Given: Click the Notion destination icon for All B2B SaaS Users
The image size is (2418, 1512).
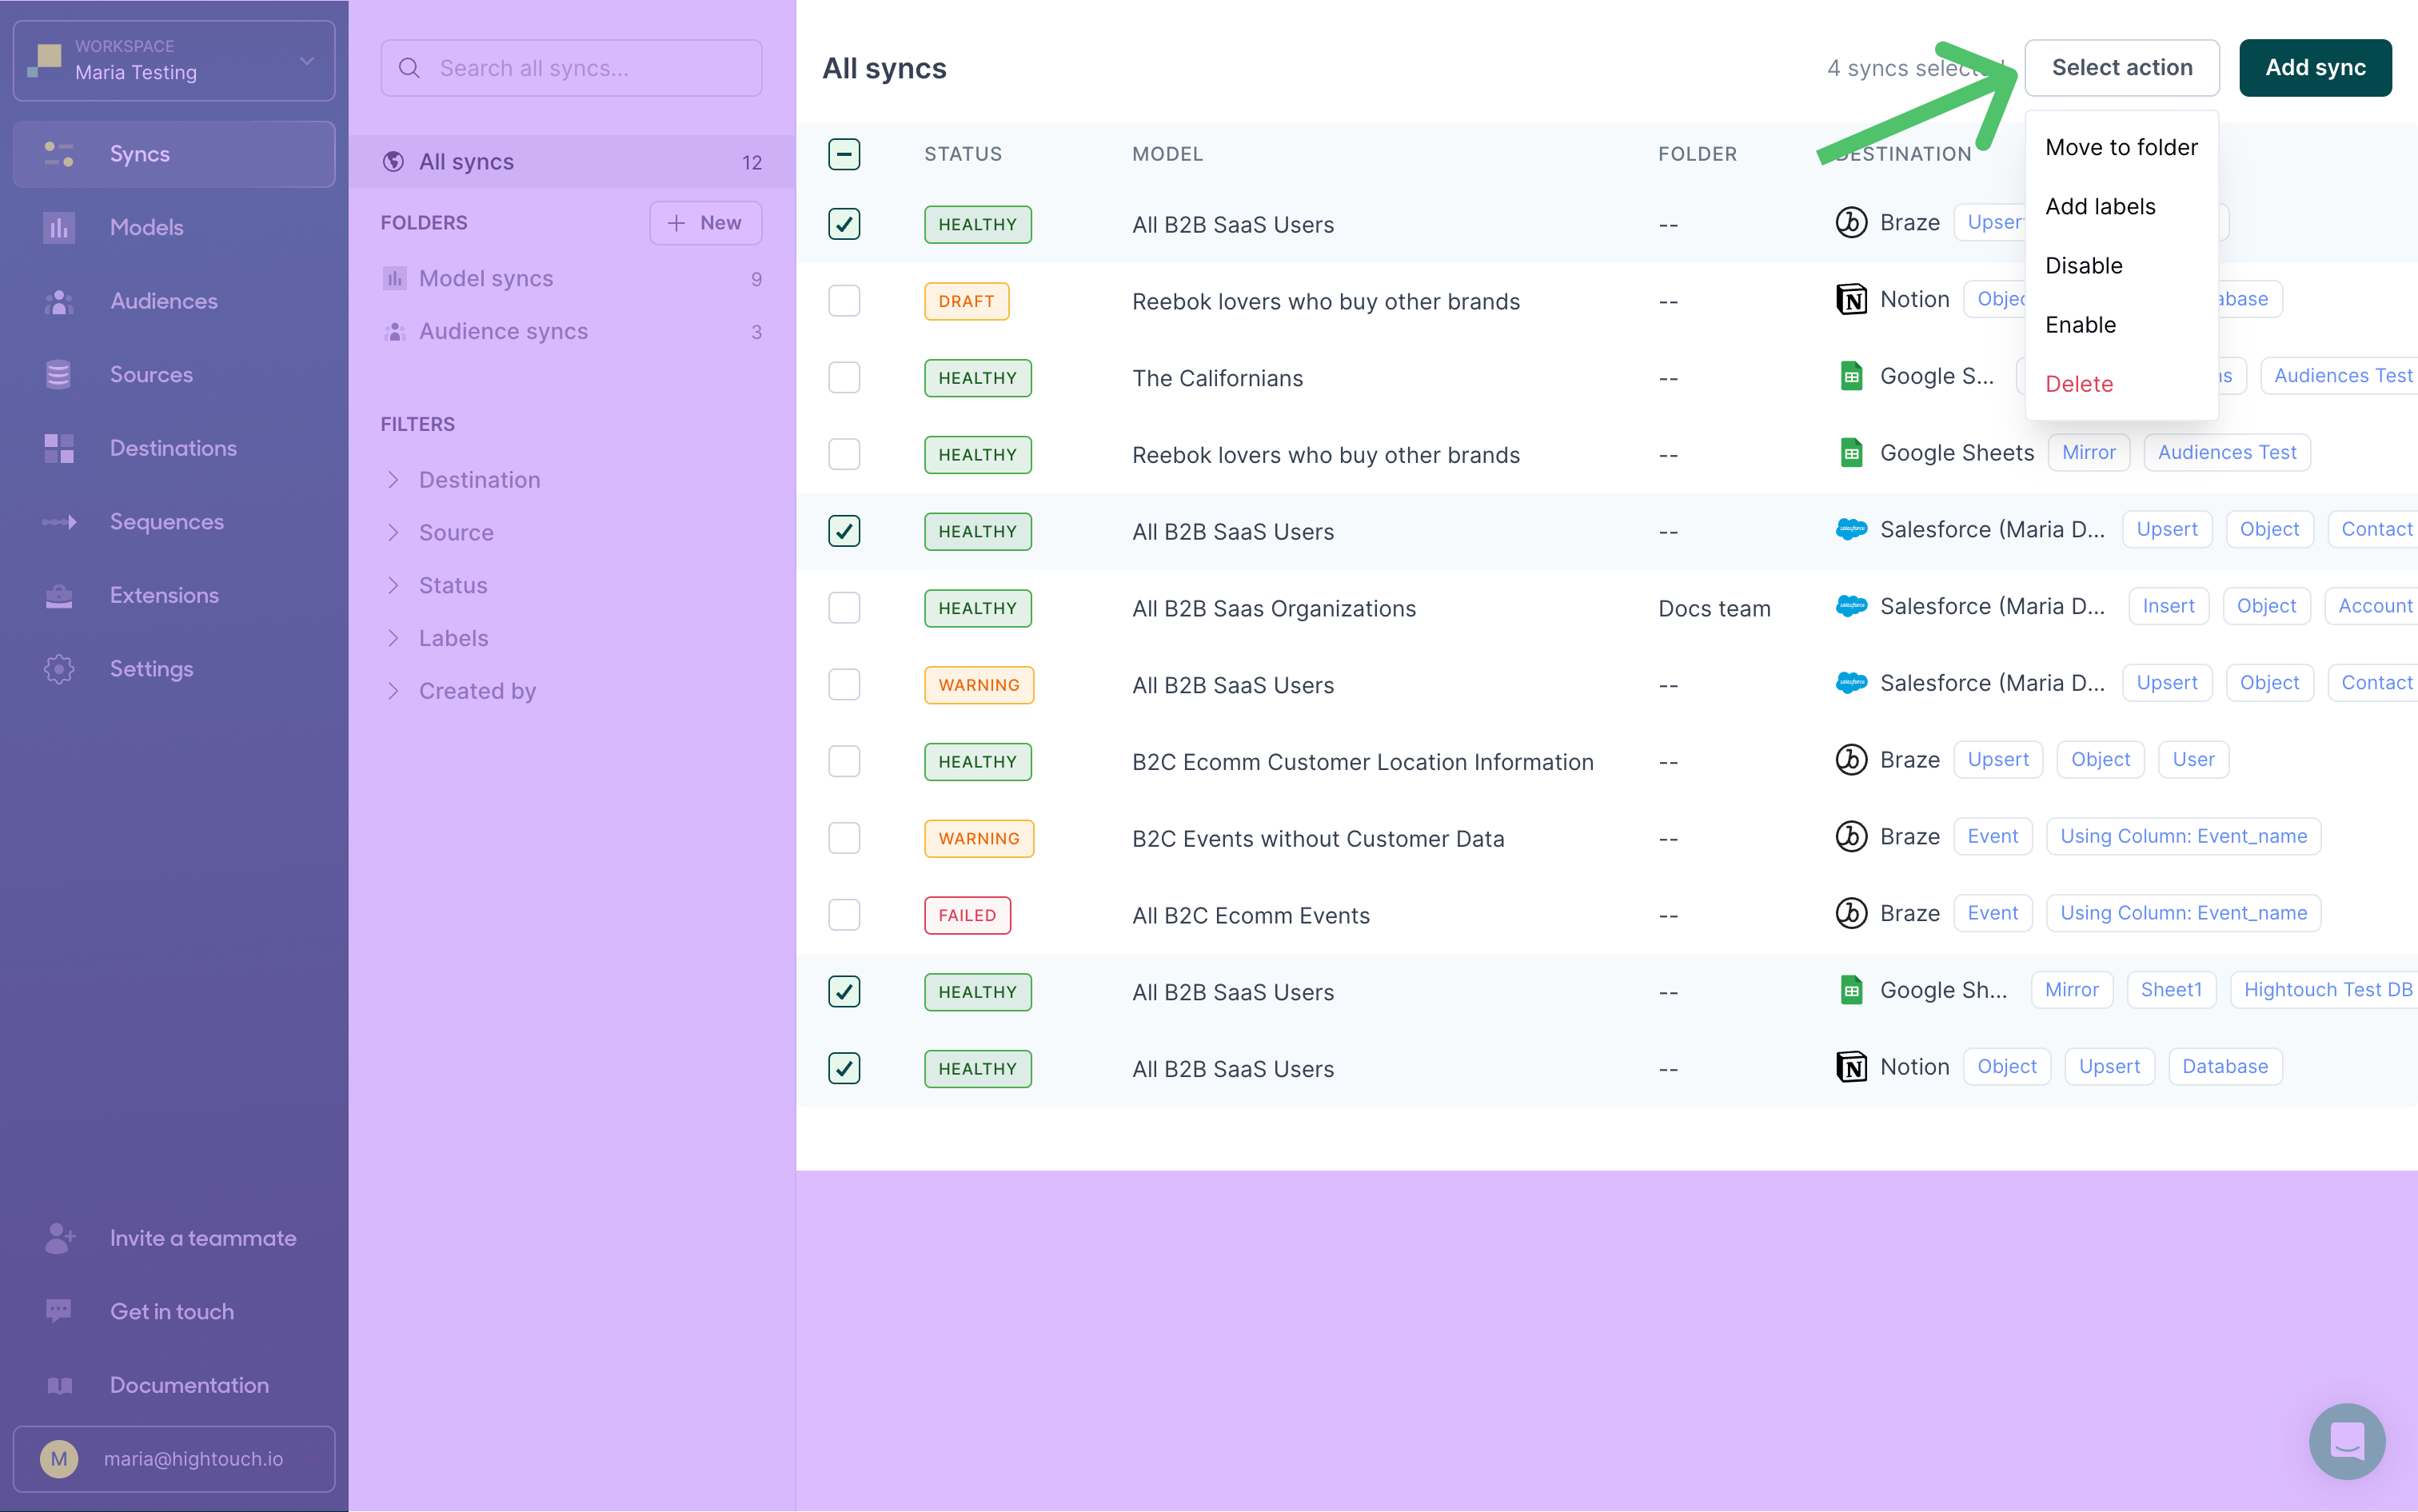Looking at the screenshot, I should [x=1852, y=1067].
